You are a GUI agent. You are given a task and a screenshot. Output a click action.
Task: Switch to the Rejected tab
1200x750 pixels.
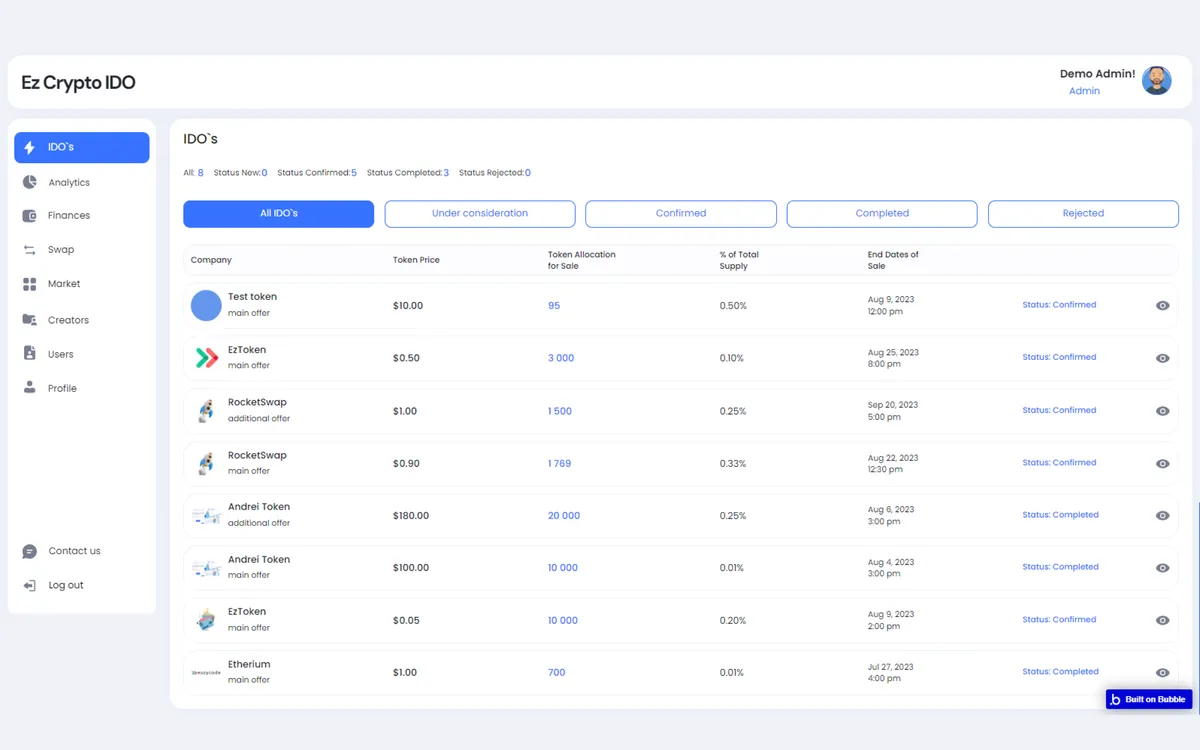pos(1083,213)
